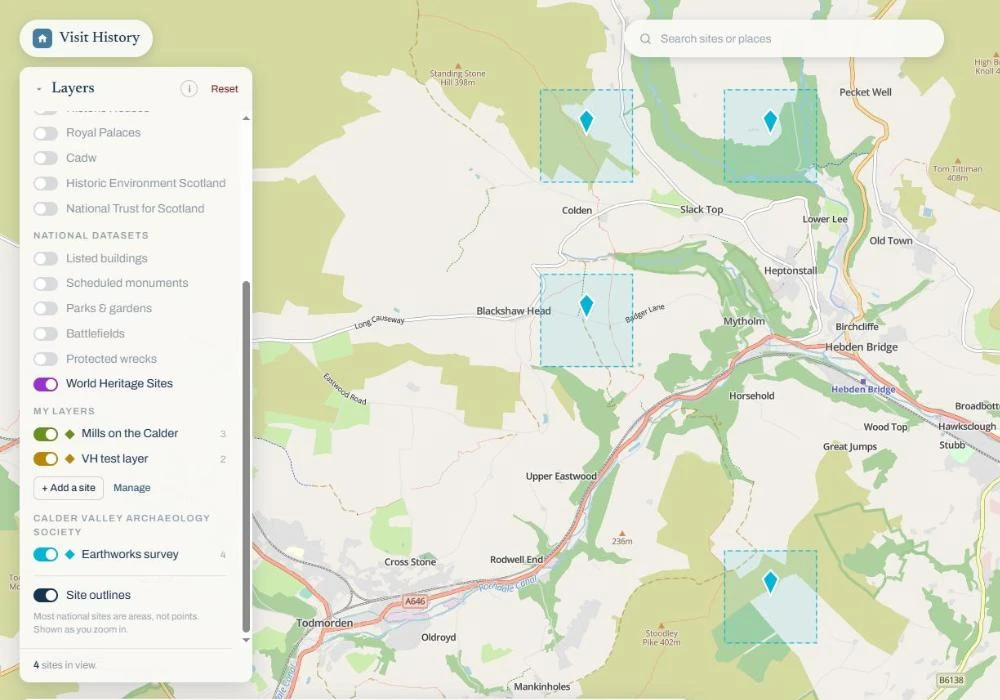Click the Mytholm place label
This screenshot has width=1000, height=700.
(744, 321)
